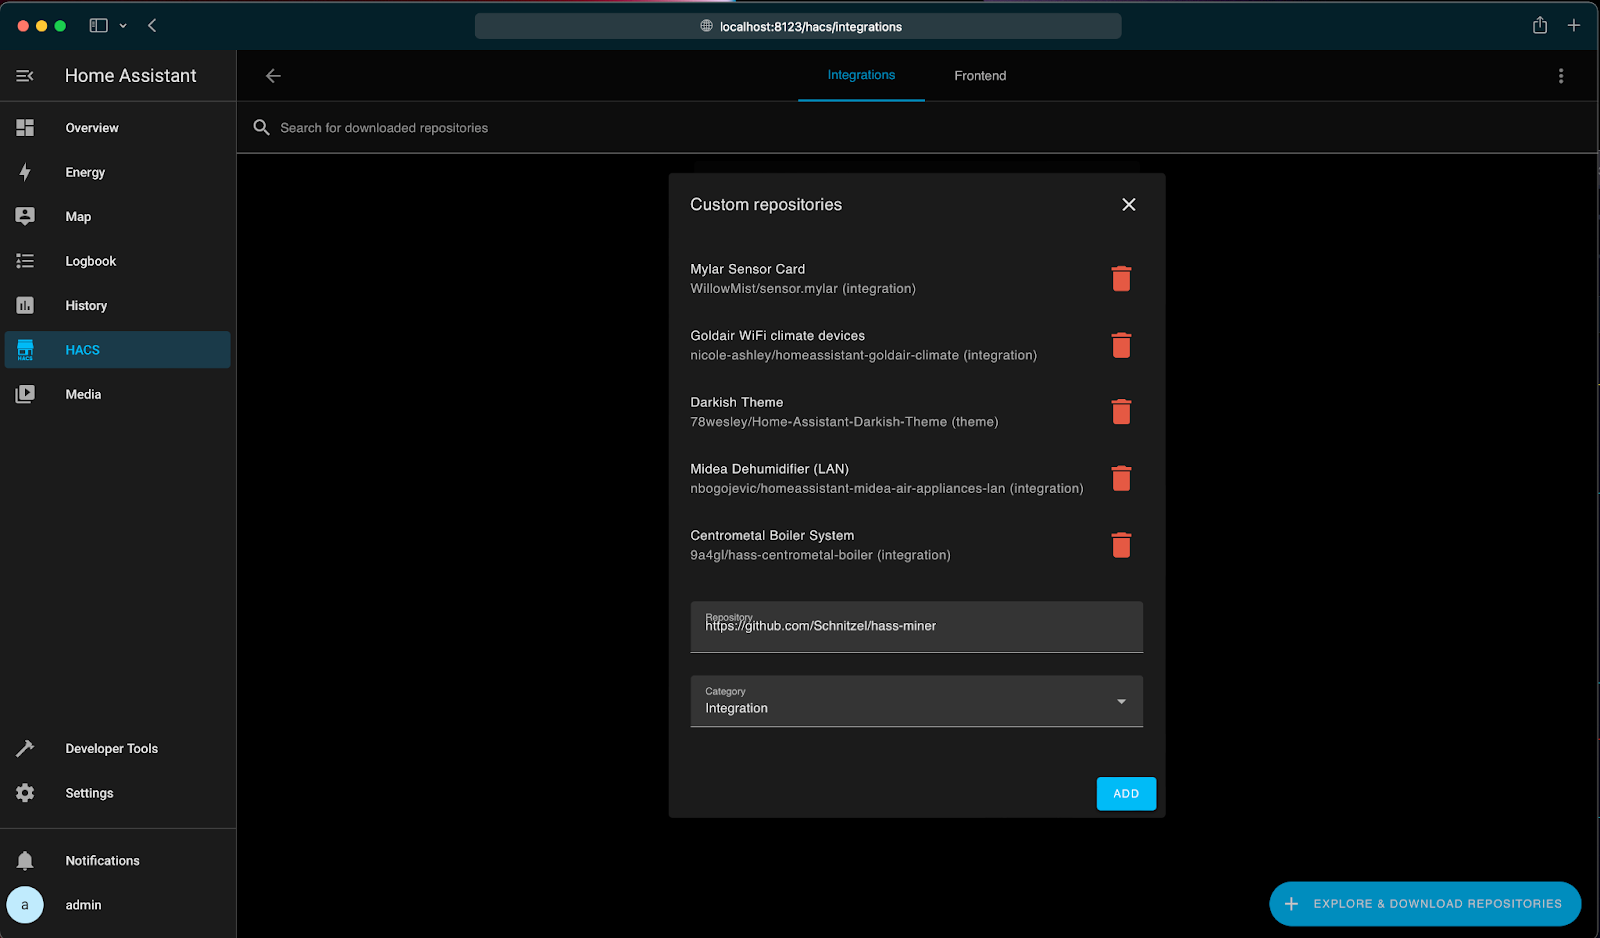Switch to the Frontend tab
1600x938 pixels.
tap(980, 76)
